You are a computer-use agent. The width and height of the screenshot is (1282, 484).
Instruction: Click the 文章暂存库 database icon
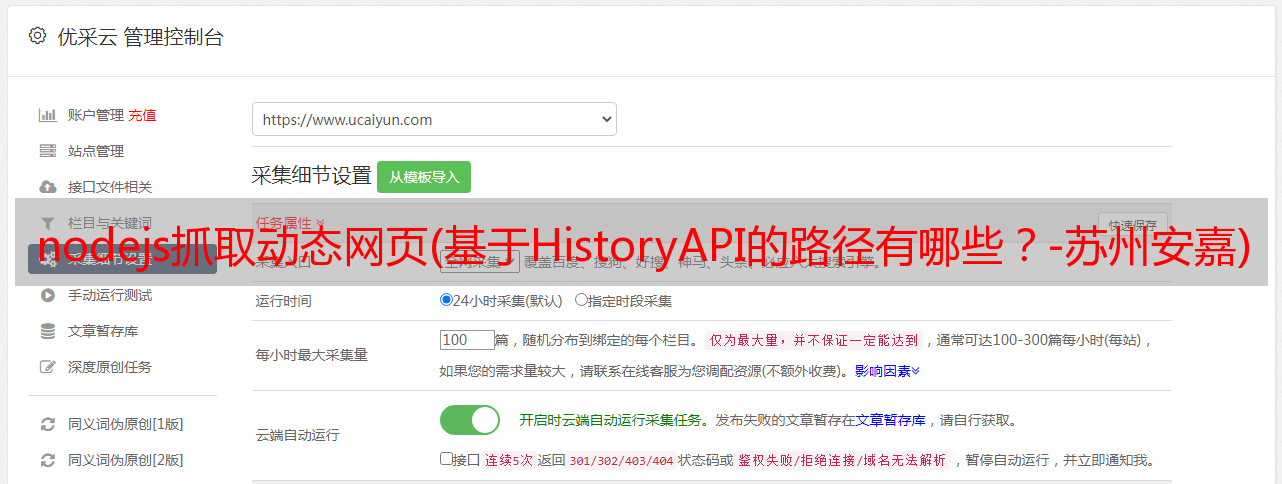point(47,331)
